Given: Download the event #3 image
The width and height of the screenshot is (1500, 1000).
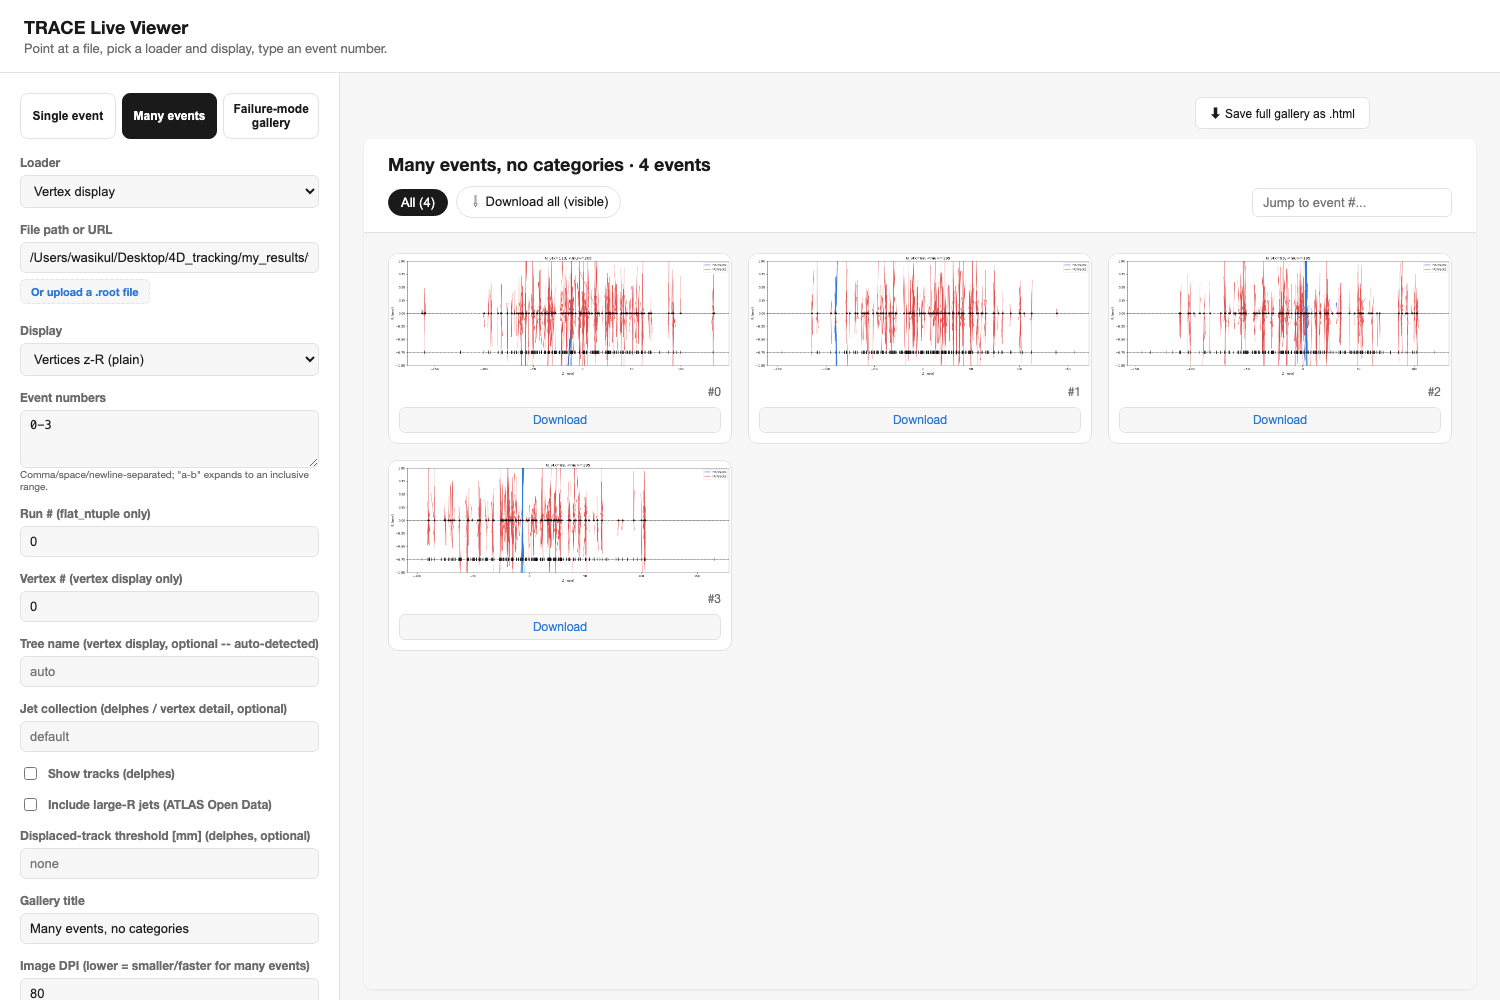Looking at the screenshot, I should tap(560, 627).
